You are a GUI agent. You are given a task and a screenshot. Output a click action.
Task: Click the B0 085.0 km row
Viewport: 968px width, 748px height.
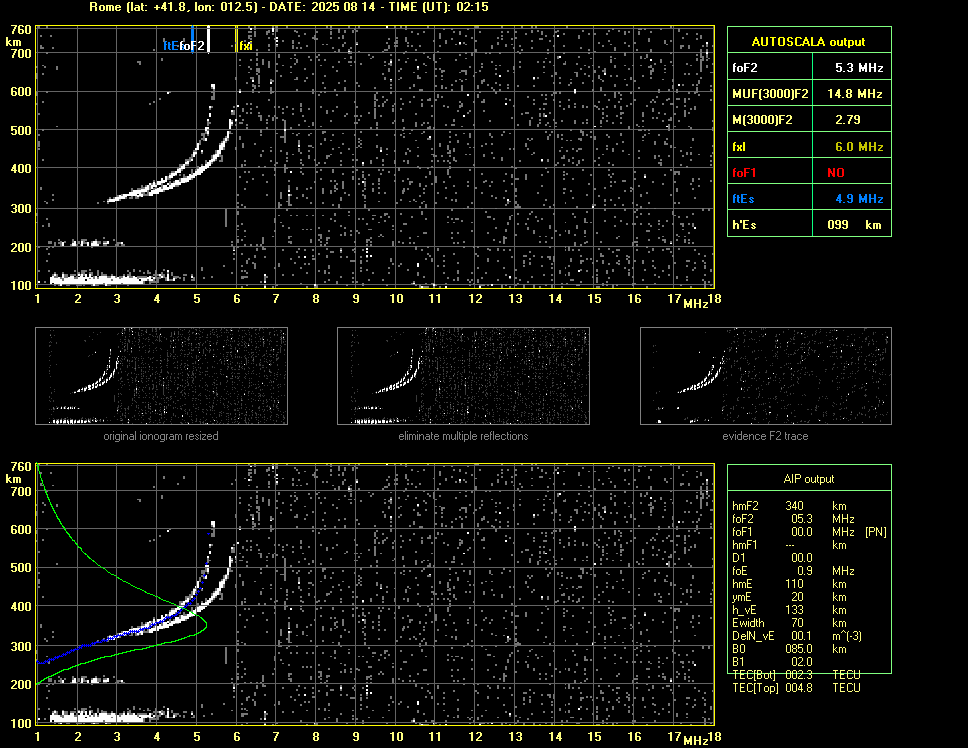pyautogui.click(x=788, y=649)
